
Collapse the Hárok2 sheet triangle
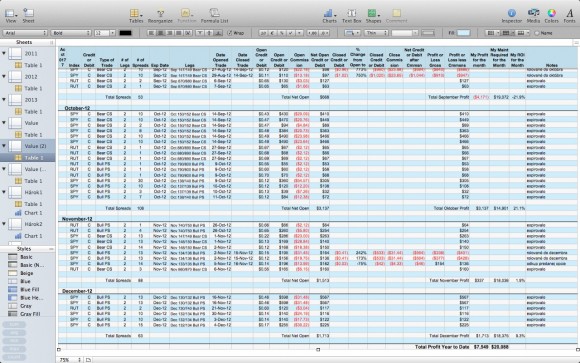click(4, 224)
